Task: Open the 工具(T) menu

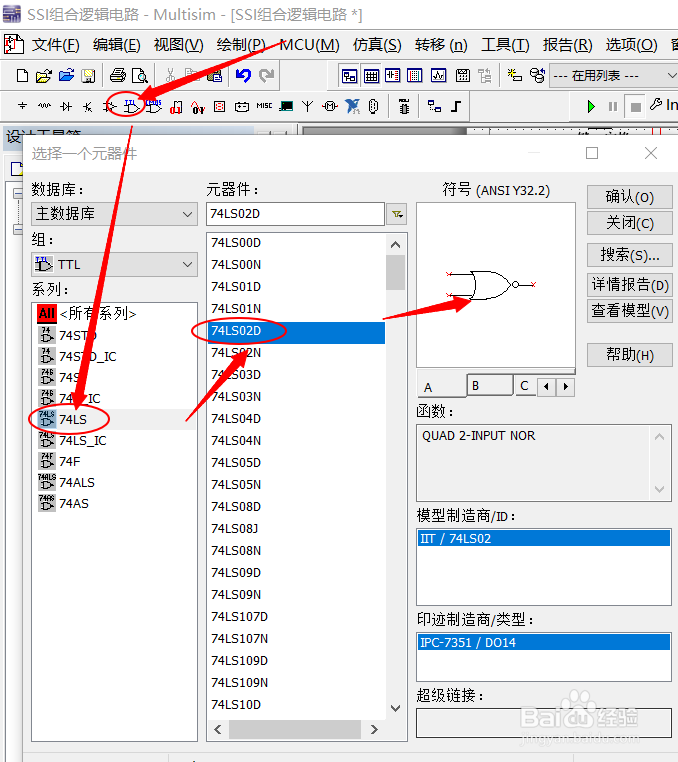Action: tap(505, 45)
